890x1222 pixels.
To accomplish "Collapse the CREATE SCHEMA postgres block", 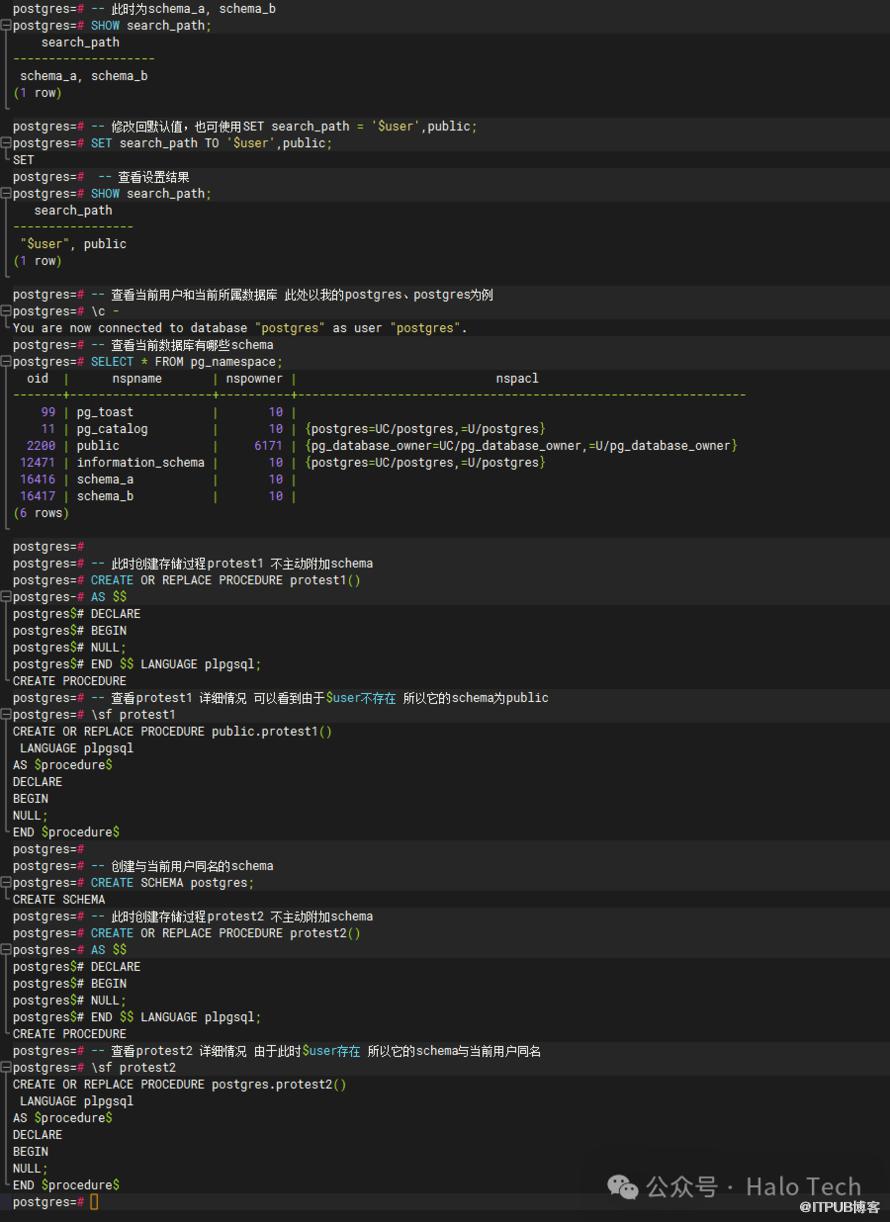I will click(5, 883).
